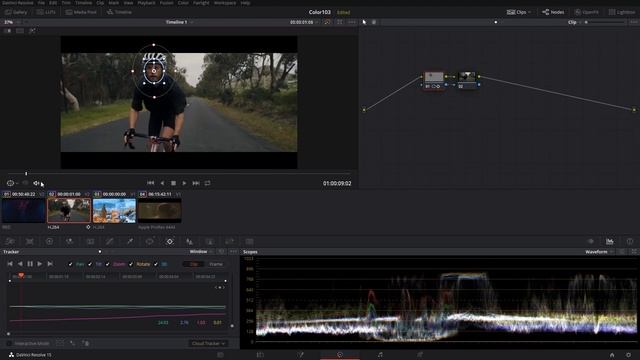
Task: Open the Info panel icon
Action: pyautogui.click(x=630, y=242)
